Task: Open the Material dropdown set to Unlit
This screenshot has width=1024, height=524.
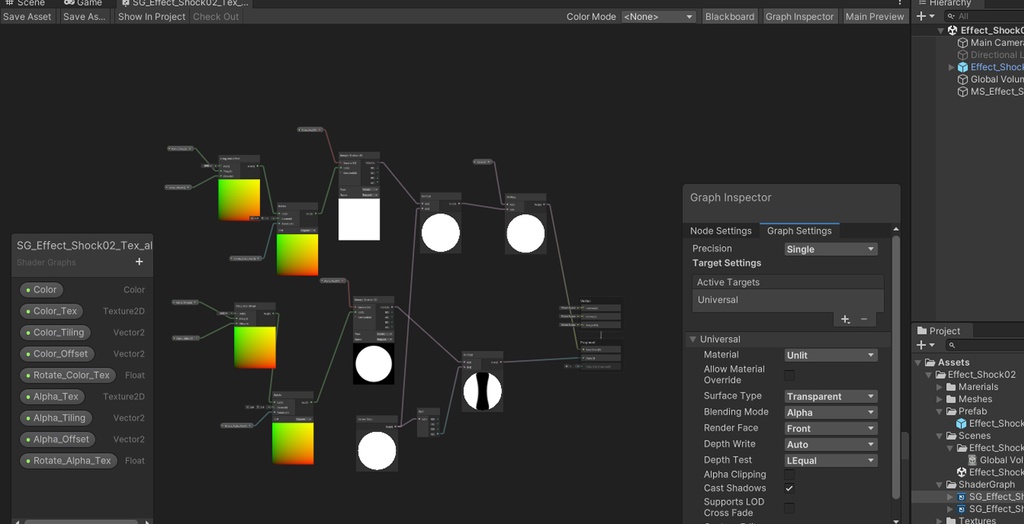Action: click(x=830, y=355)
